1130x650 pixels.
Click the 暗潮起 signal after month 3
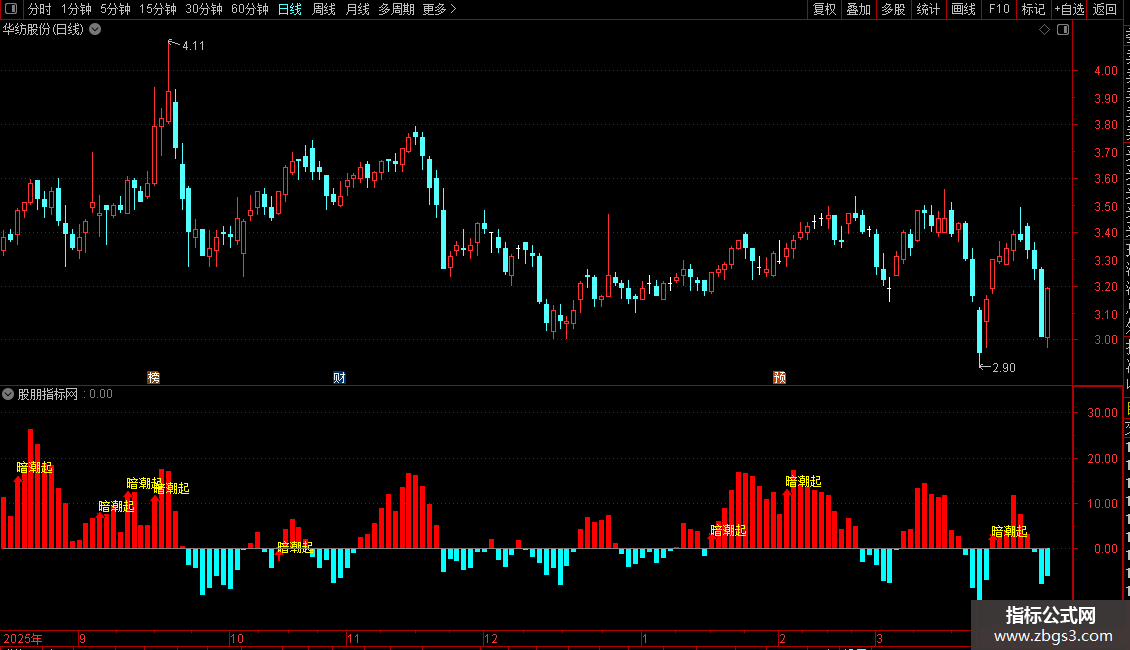1009,532
